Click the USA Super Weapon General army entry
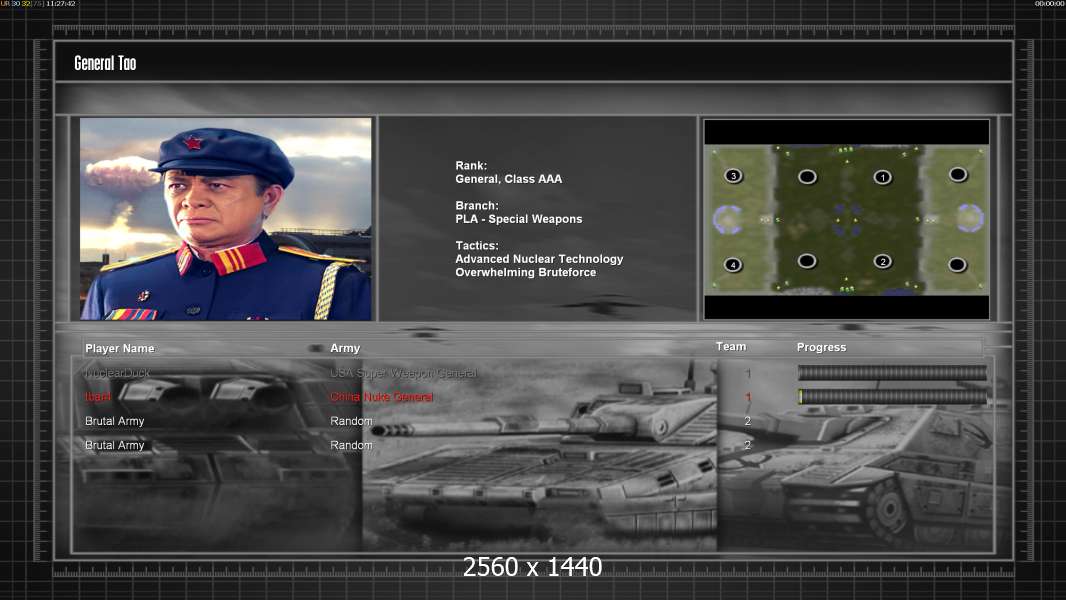The image size is (1066, 600). click(x=403, y=373)
